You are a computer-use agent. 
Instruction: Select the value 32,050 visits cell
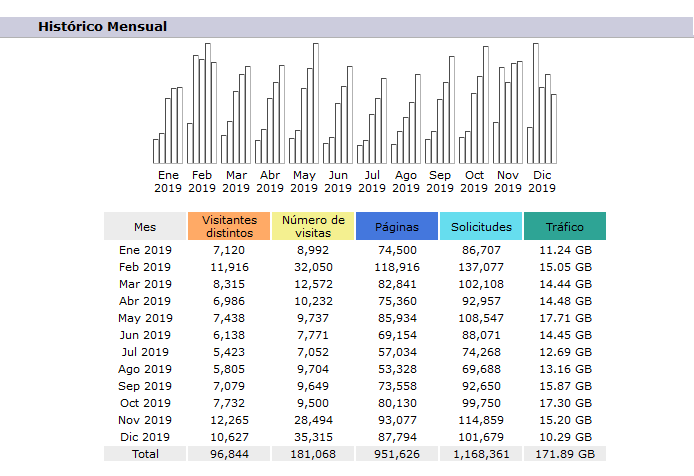coord(313,267)
